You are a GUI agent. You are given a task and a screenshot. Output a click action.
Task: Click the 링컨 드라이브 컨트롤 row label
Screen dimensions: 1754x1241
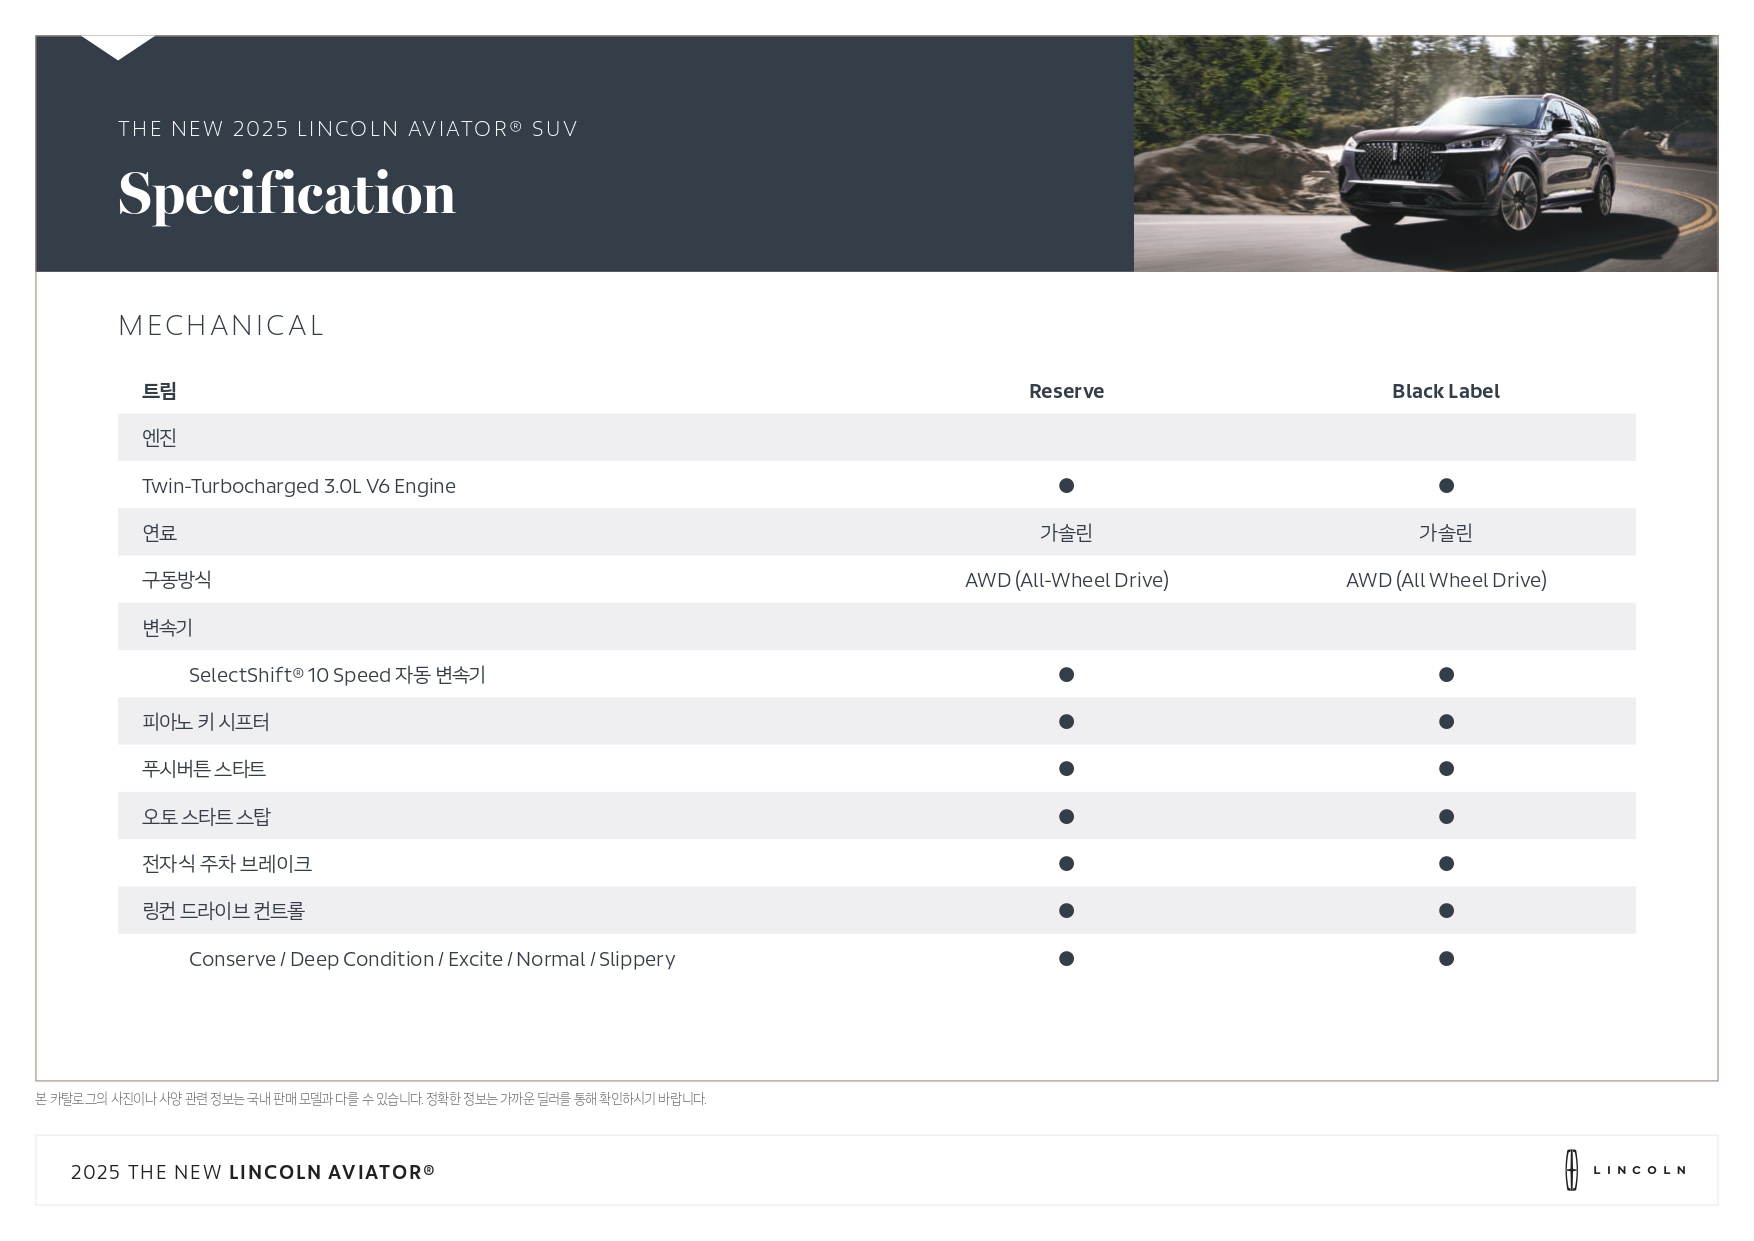click(x=223, y=911)
